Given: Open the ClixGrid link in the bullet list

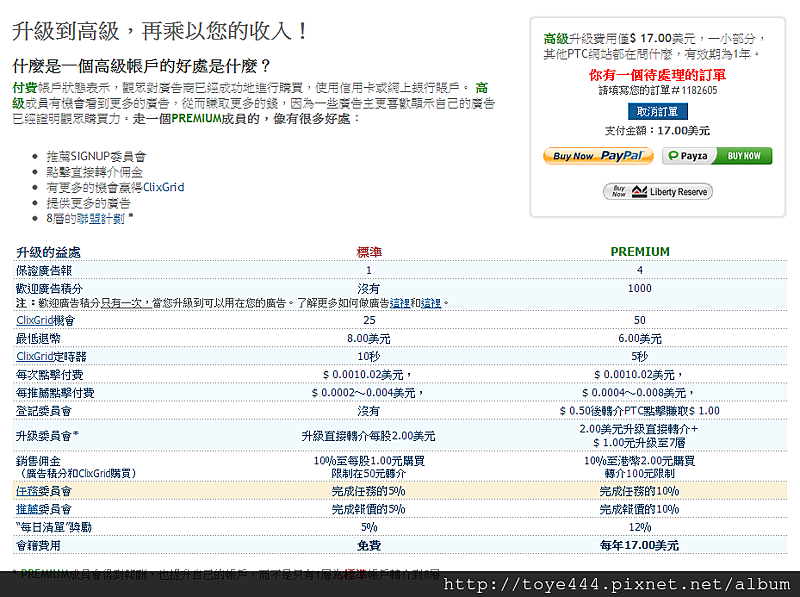Looking at the screenshot, I should pos(163,187).
